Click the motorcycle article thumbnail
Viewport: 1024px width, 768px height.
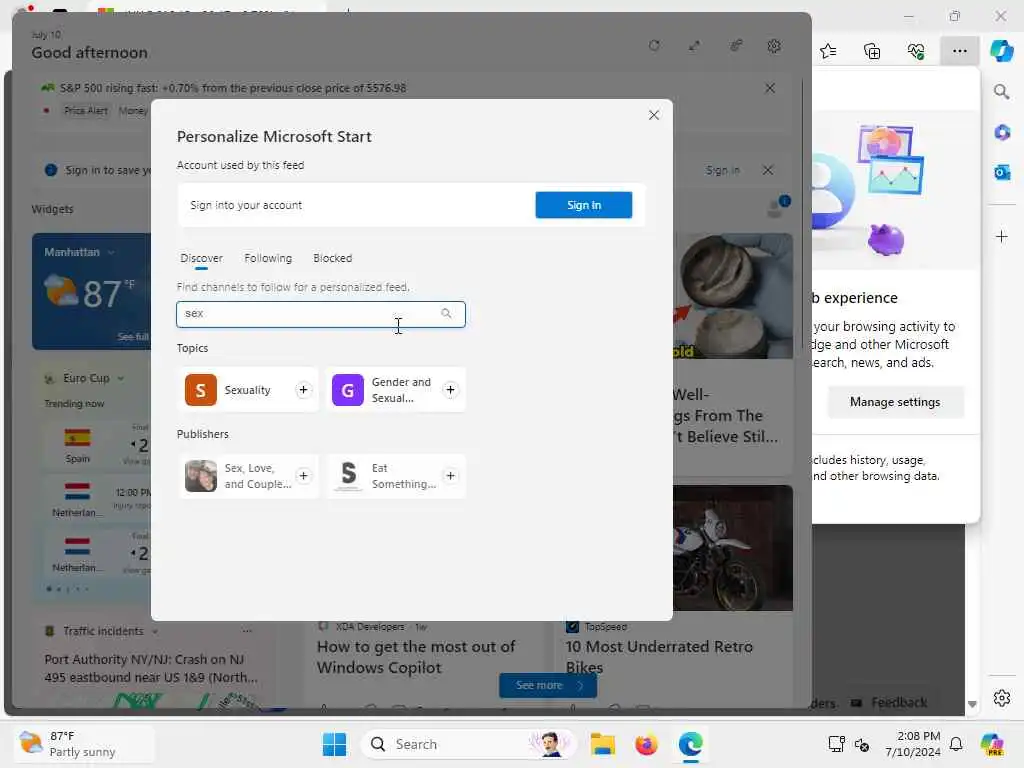733,548
